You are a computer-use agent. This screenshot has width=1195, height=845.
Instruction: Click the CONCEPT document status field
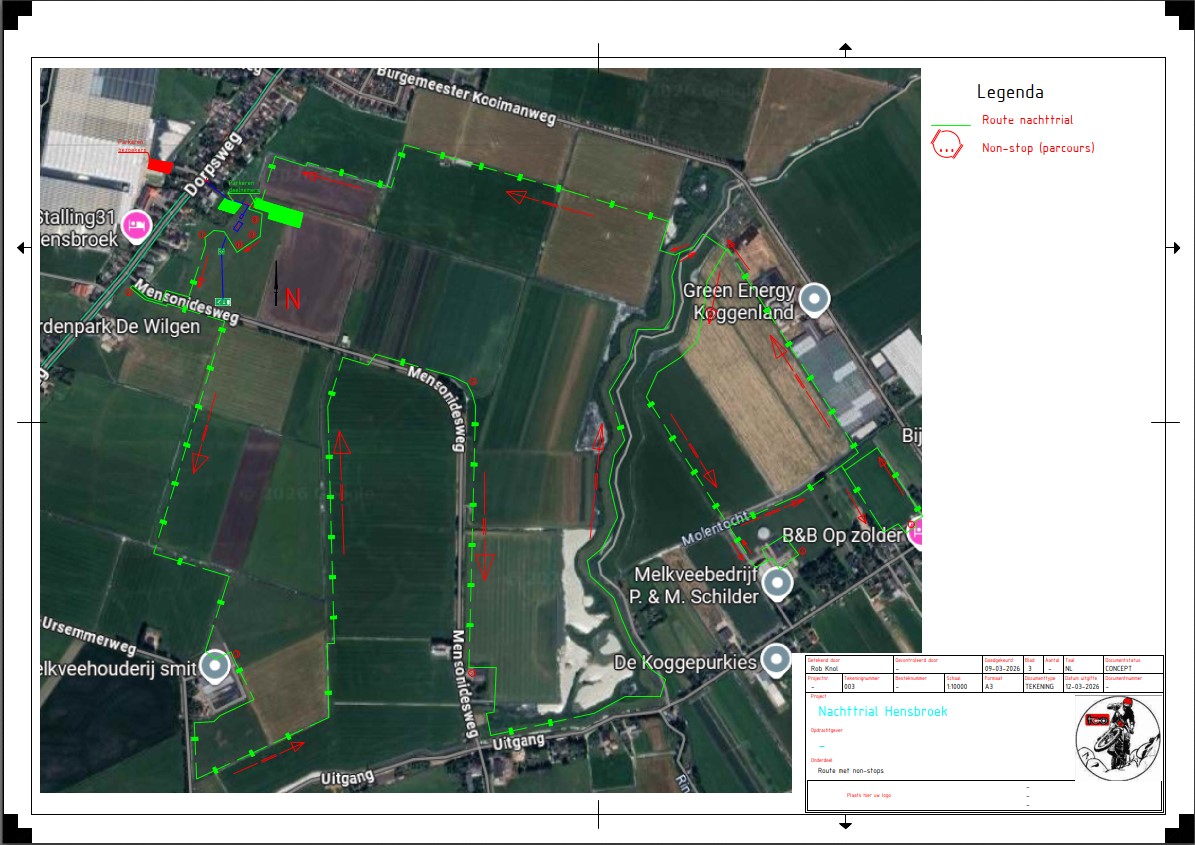coord(1119,669)
